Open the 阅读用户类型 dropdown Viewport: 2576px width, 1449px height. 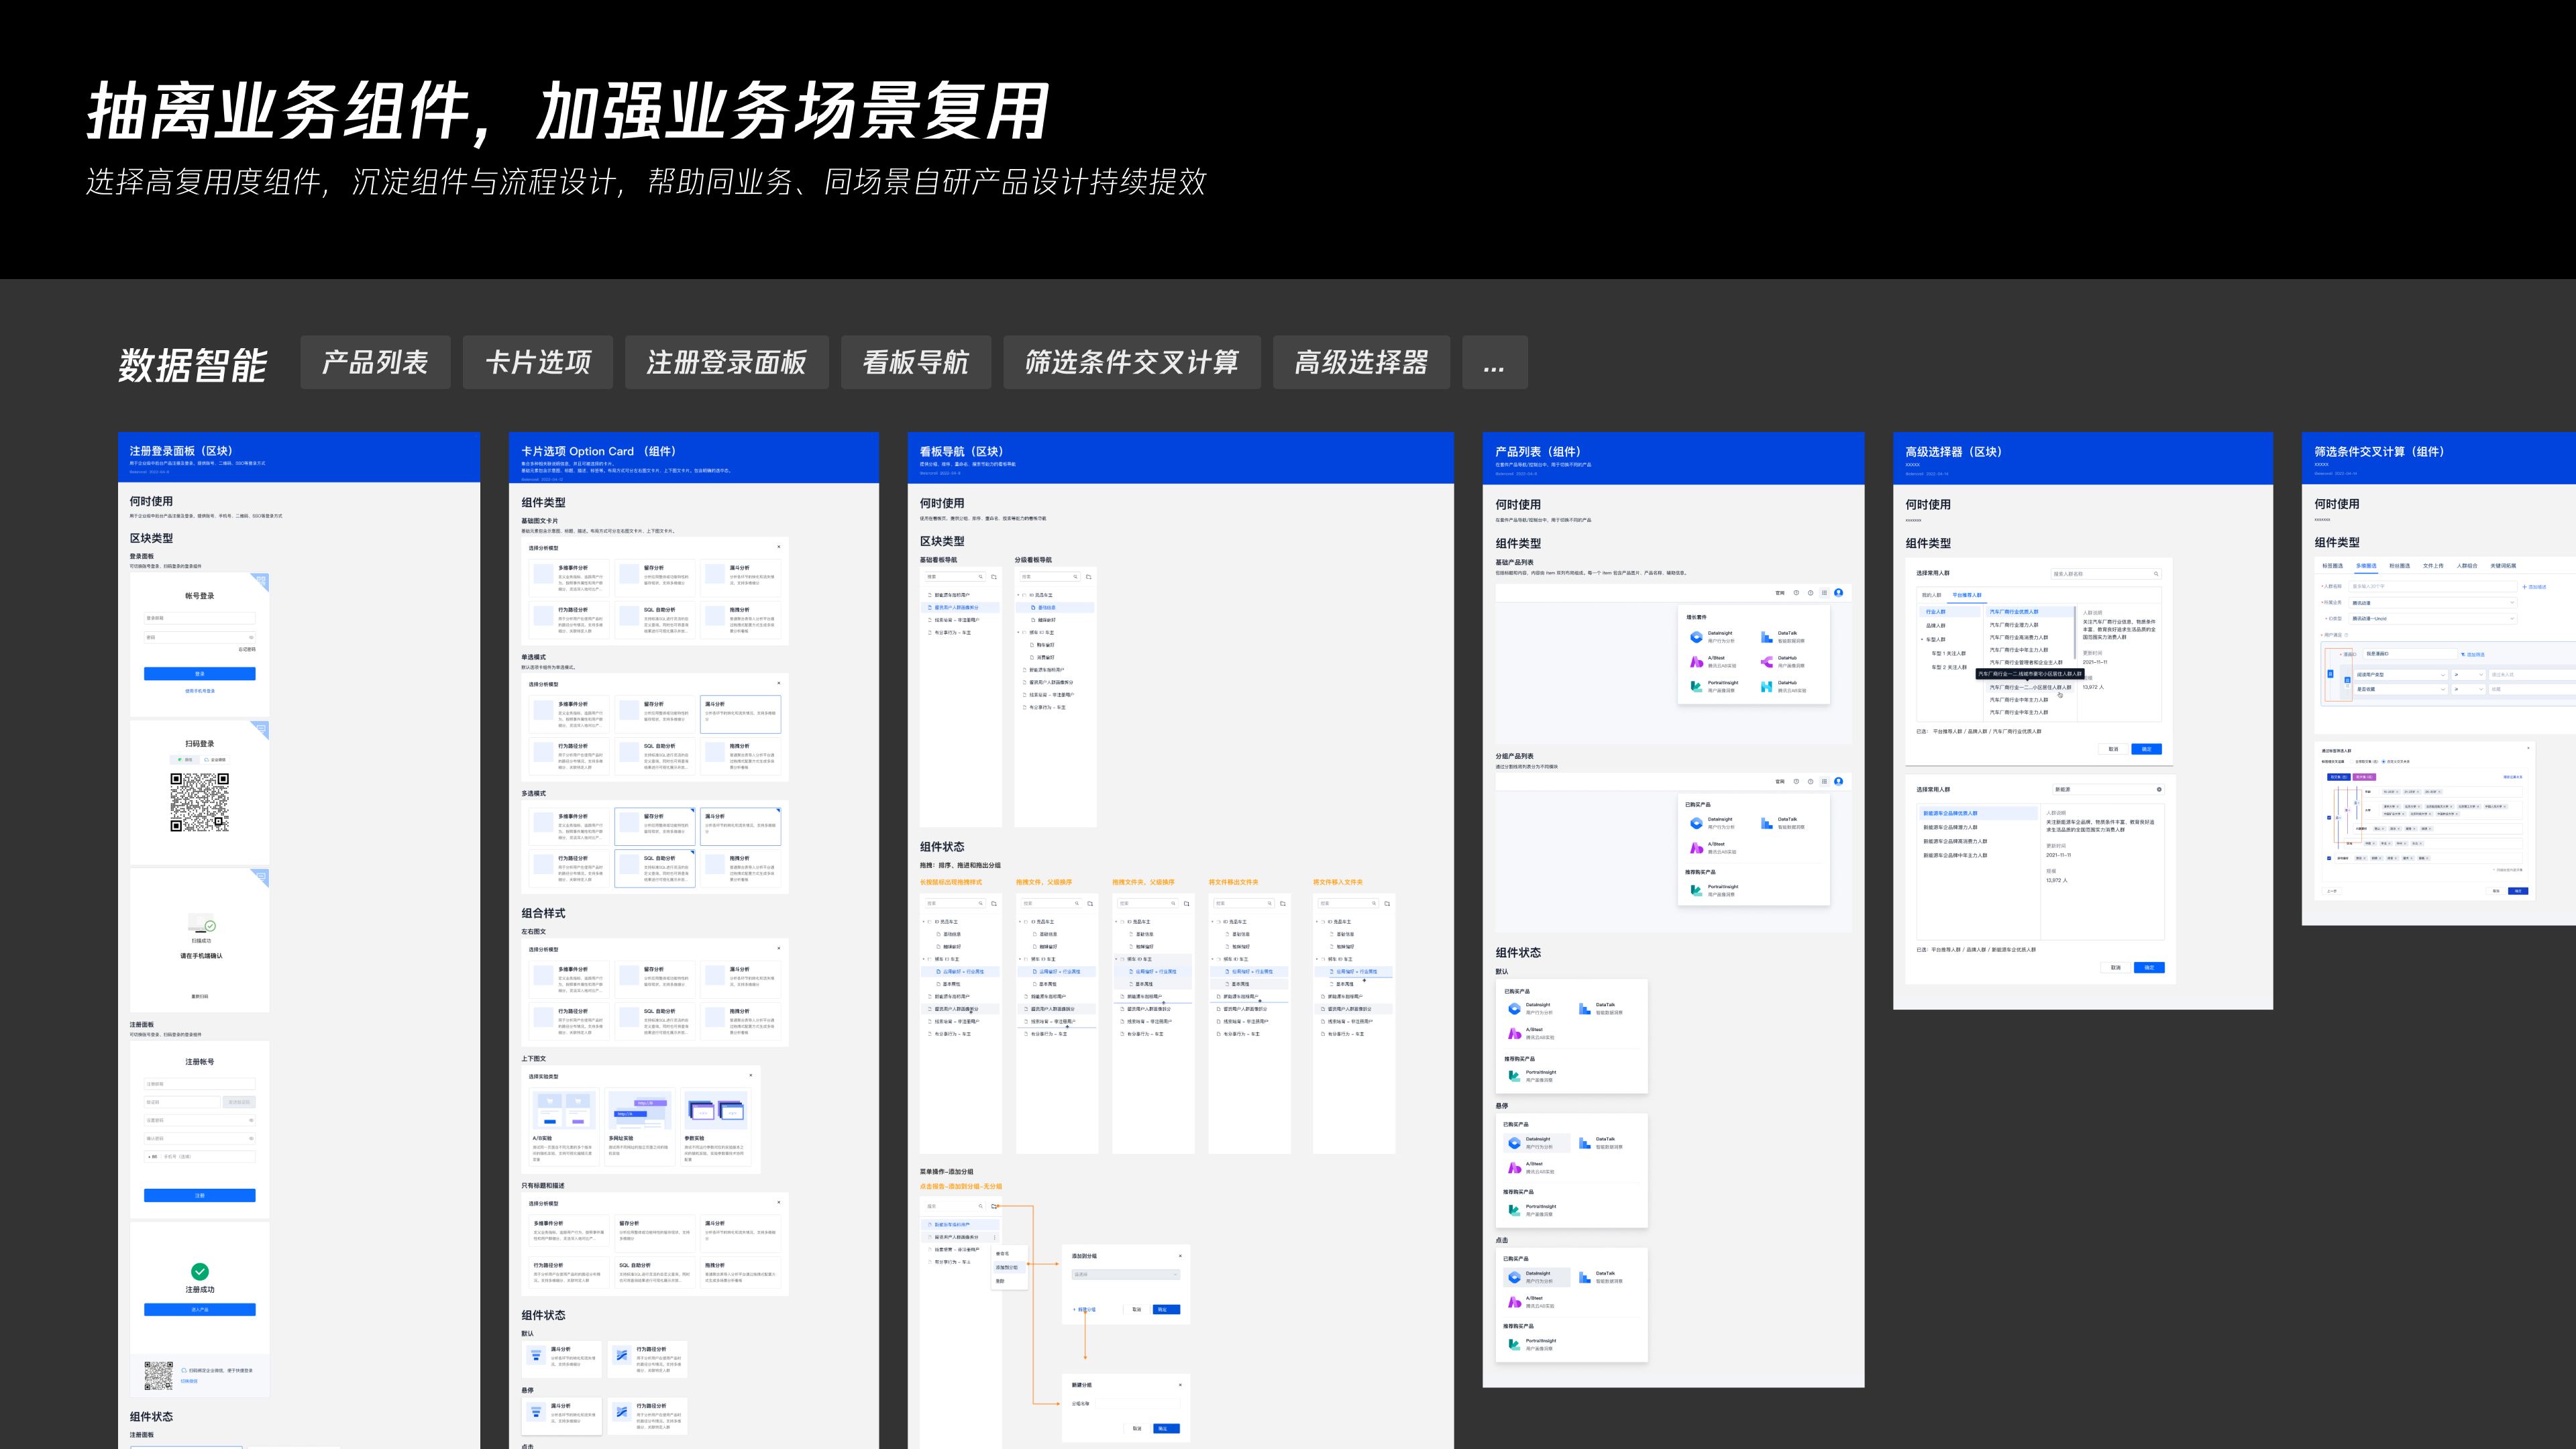2401,675
